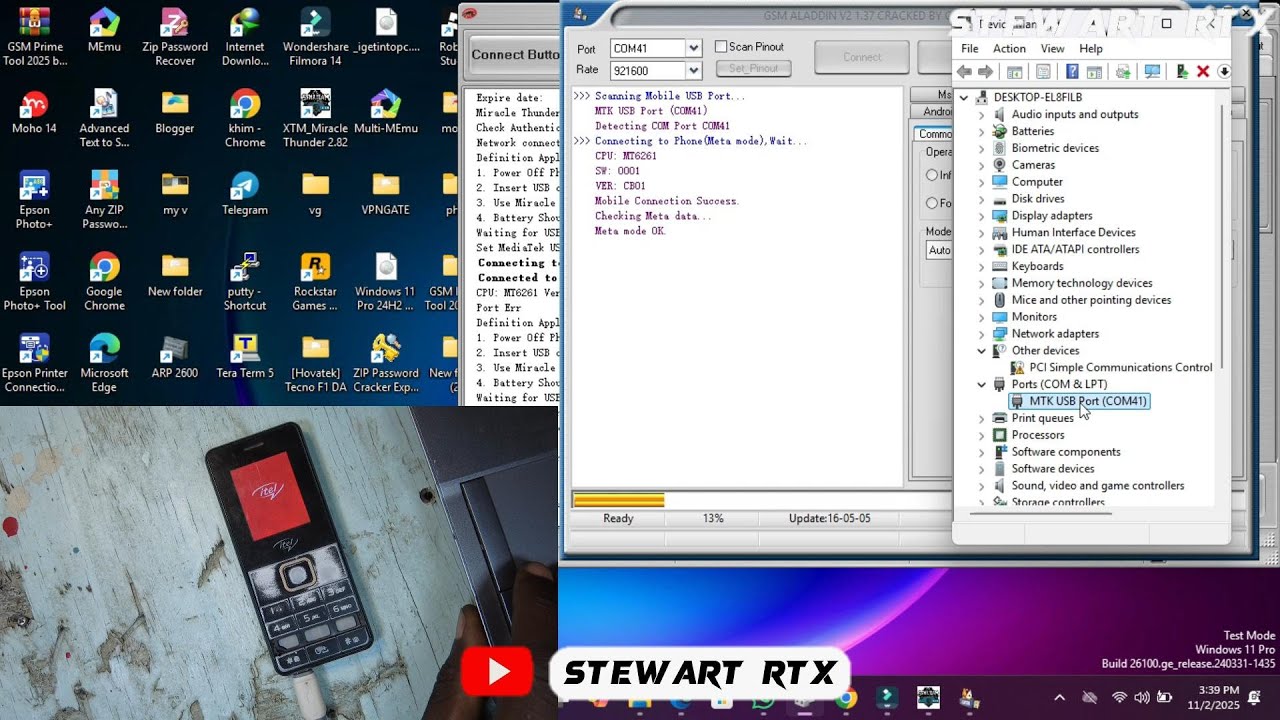The width and height of the screenshot is (1280, 720).
Task: Open the ARP 2600 desktop icon
Action: tap(175, 357)
